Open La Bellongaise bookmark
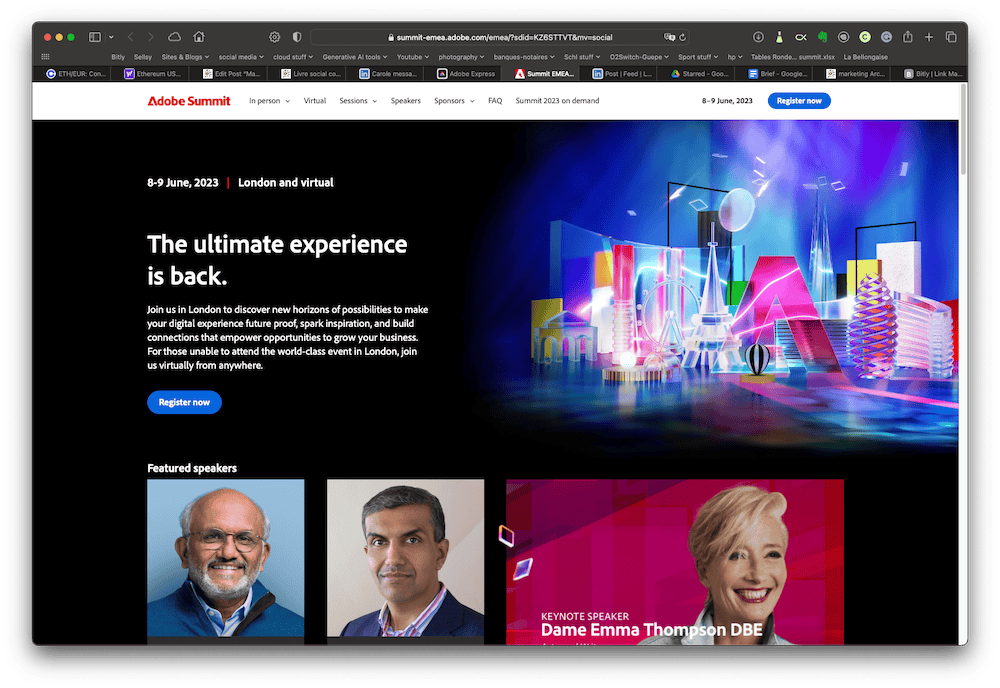Image resolution: width=1000 pixels, height=688 pixels. click(x=865, y=57)
